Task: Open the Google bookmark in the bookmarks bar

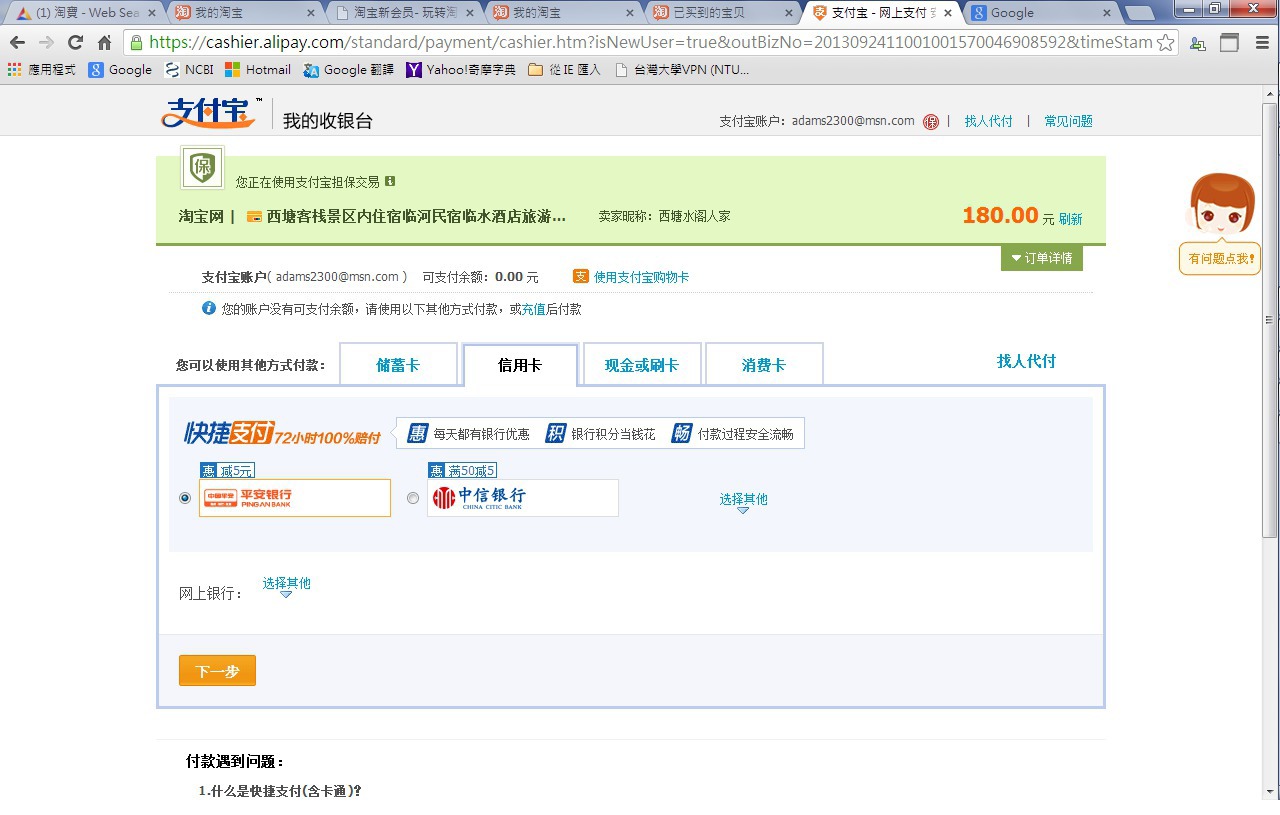Action: [x=120, y=70]
